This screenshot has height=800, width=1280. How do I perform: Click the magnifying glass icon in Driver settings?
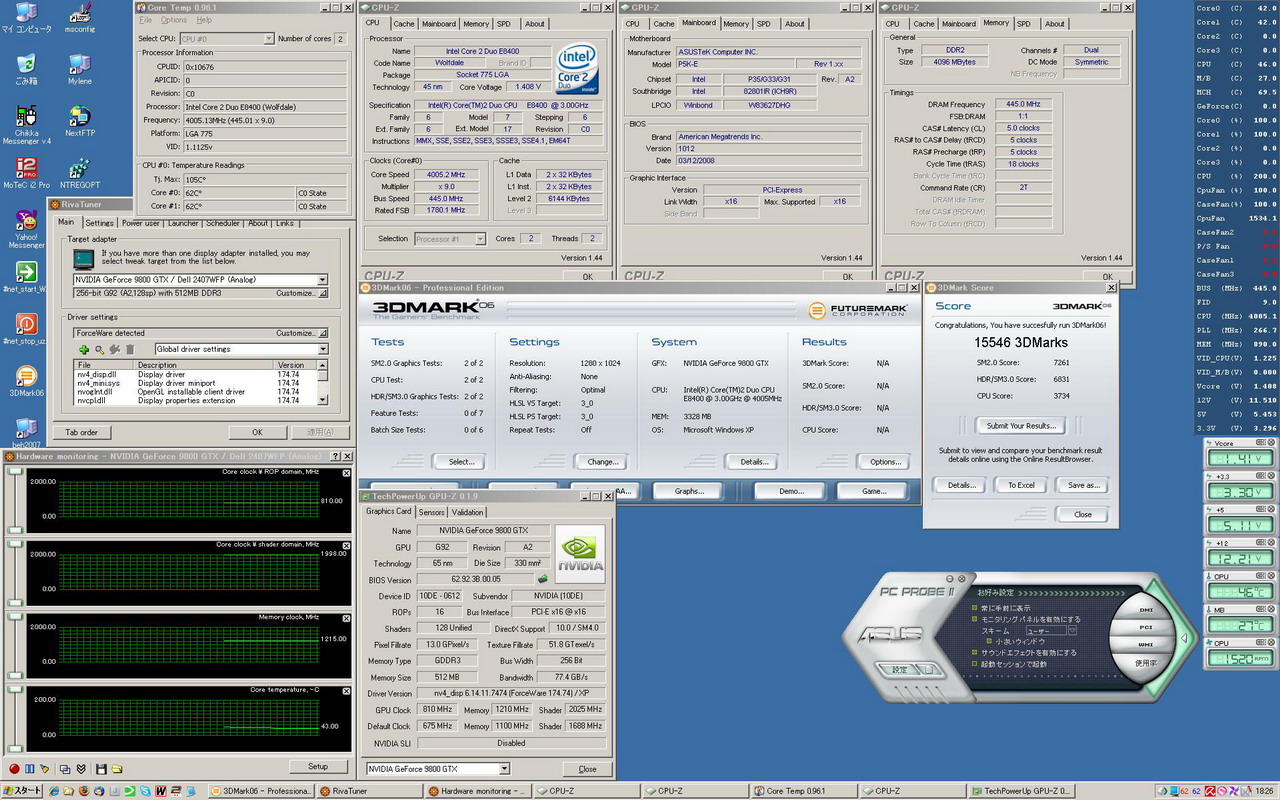pos(99,349)
